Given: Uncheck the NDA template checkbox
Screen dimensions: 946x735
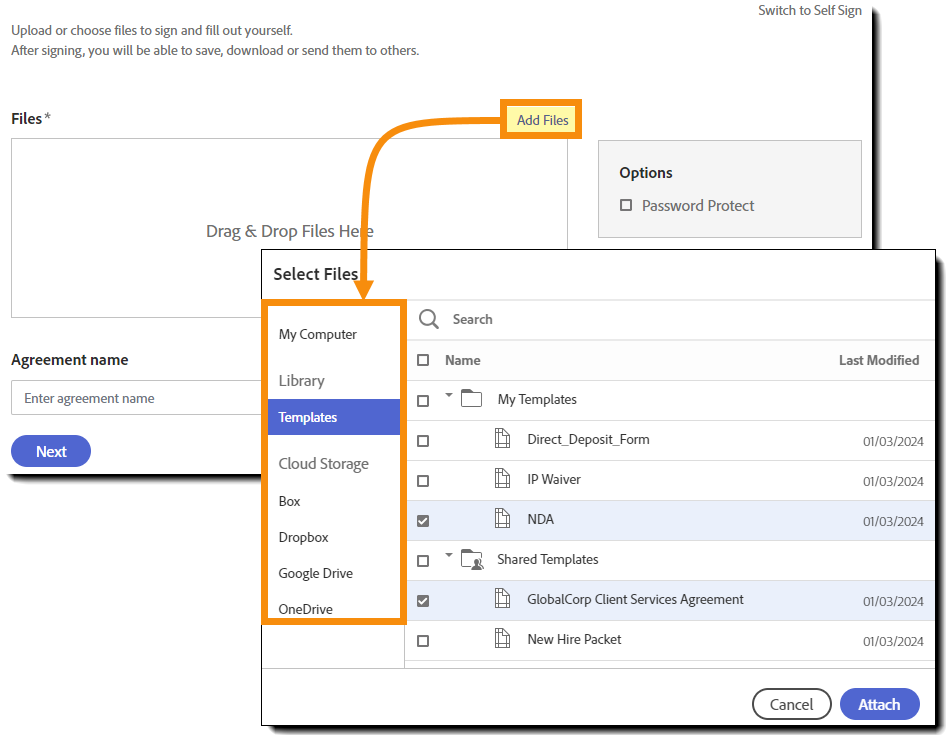Looking at the screenshot, I should 423,518.
